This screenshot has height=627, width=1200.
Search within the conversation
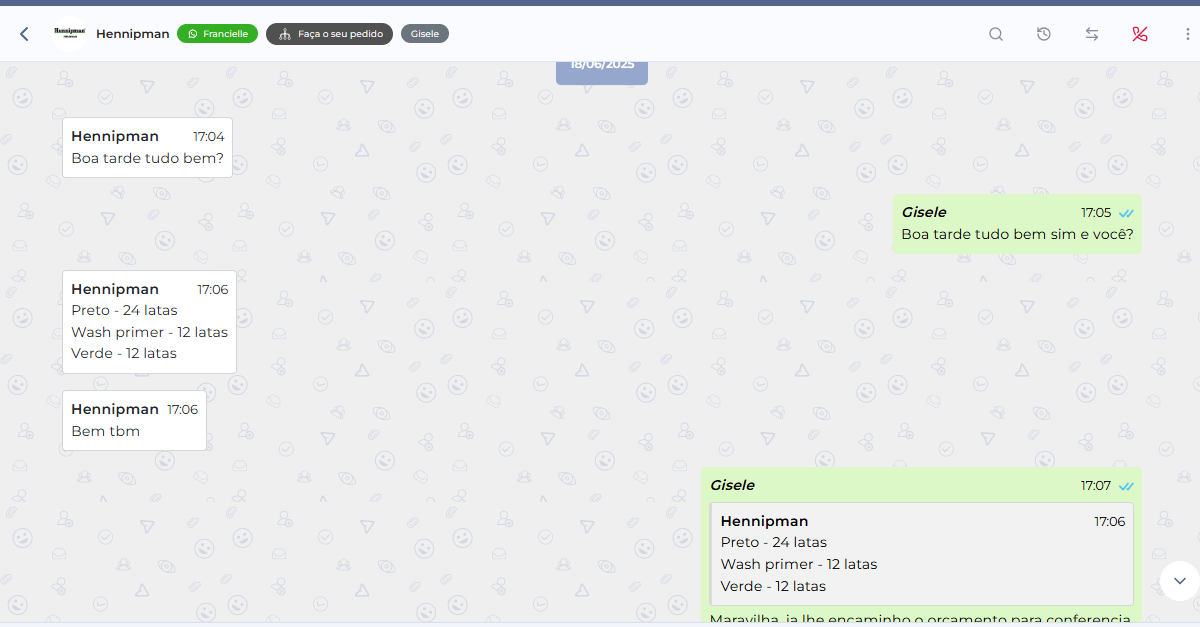(996, 34)
